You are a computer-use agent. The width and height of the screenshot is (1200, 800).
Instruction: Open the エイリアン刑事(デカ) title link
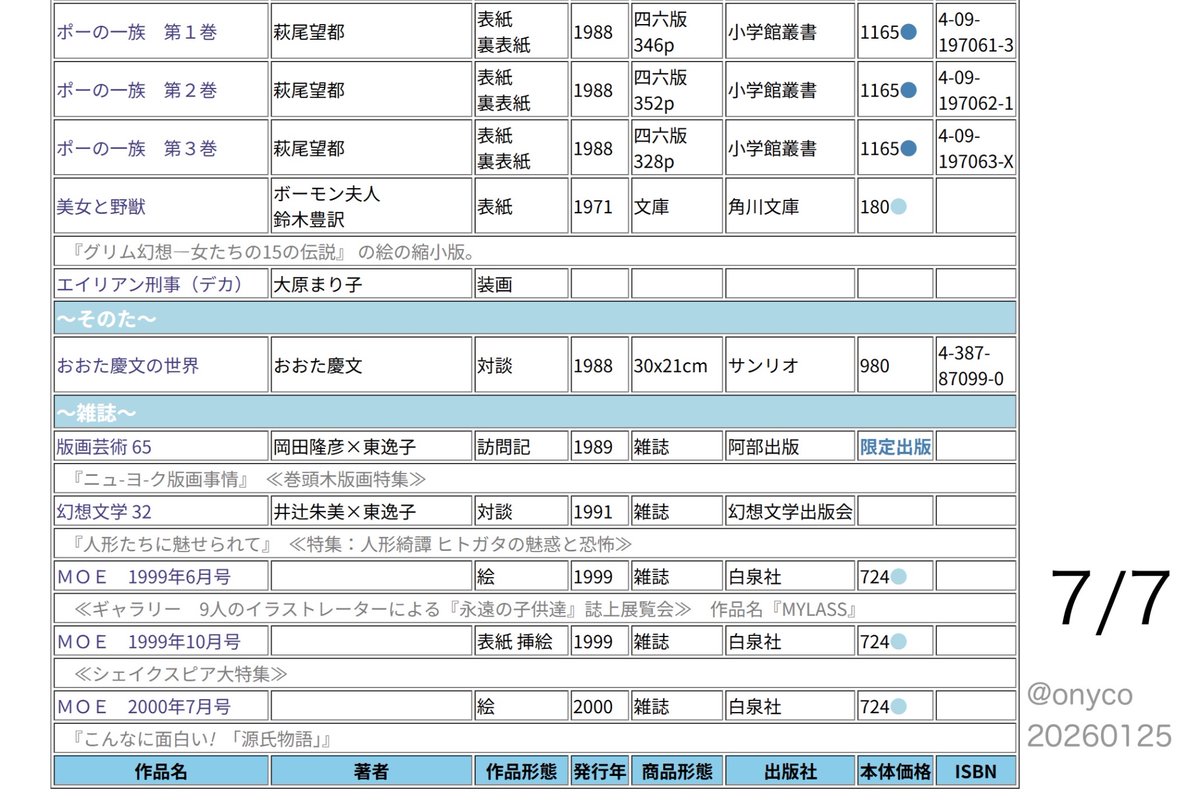pyautogui.click(x=150, y=284)
